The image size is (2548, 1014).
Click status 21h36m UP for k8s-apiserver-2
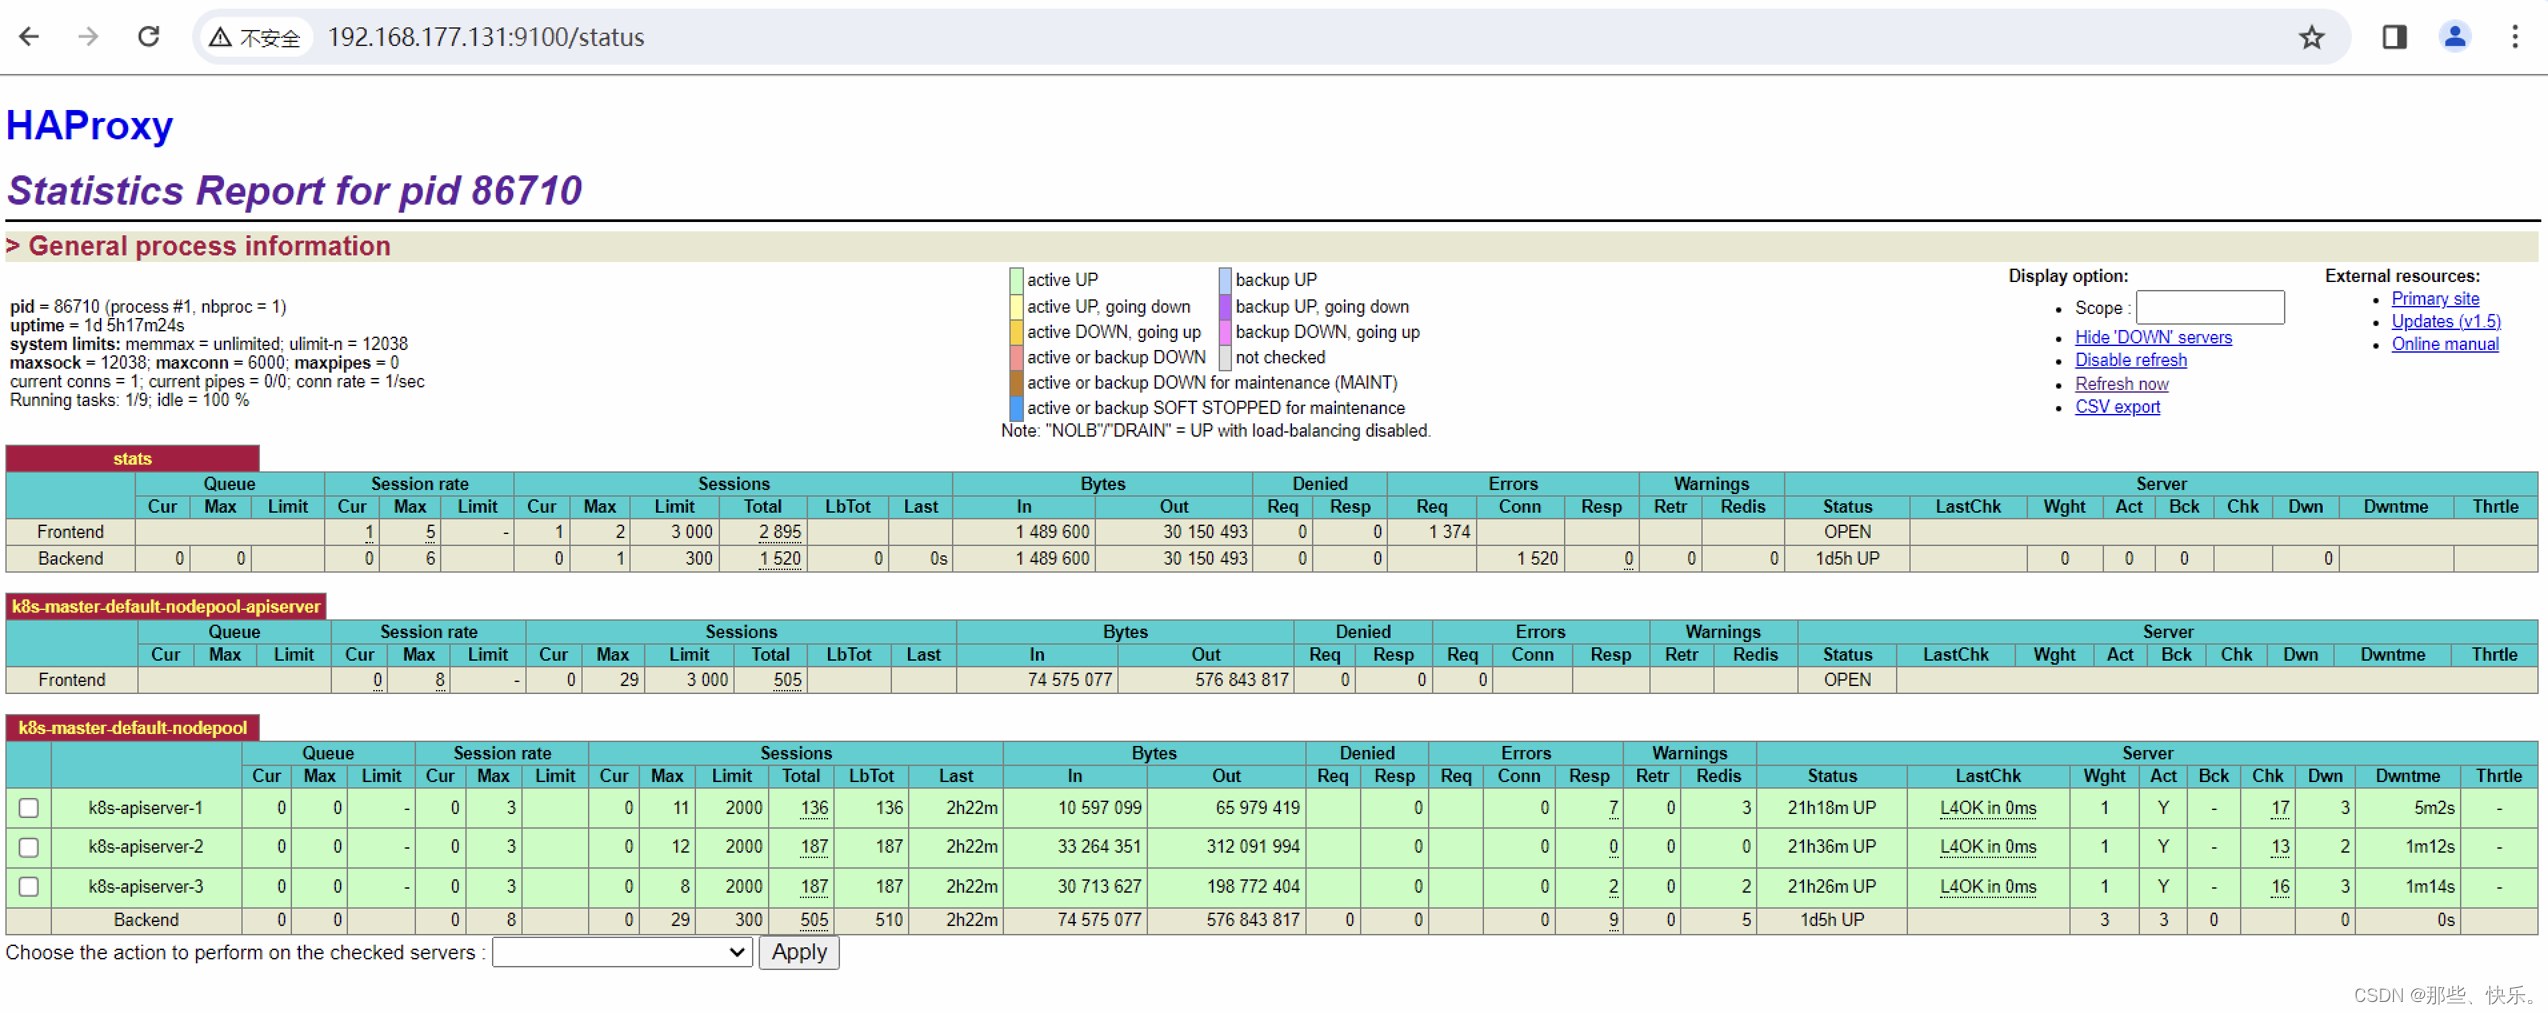[x=1832, y=848]
